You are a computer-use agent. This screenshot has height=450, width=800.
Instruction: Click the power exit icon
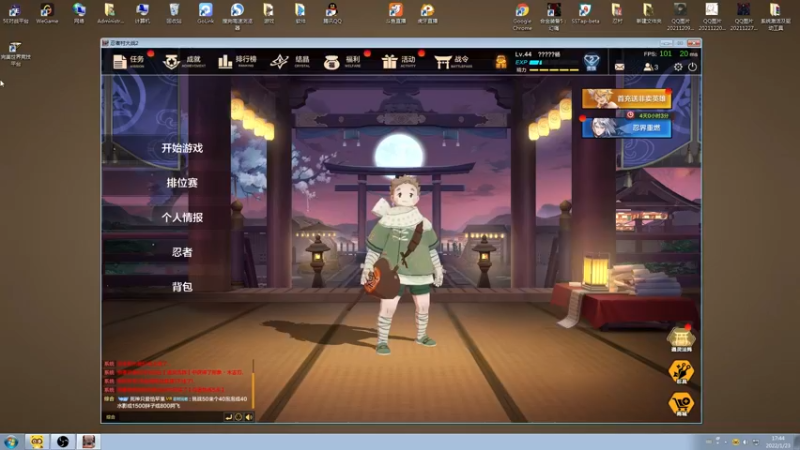pyautogui.click(x=692, y=67)
